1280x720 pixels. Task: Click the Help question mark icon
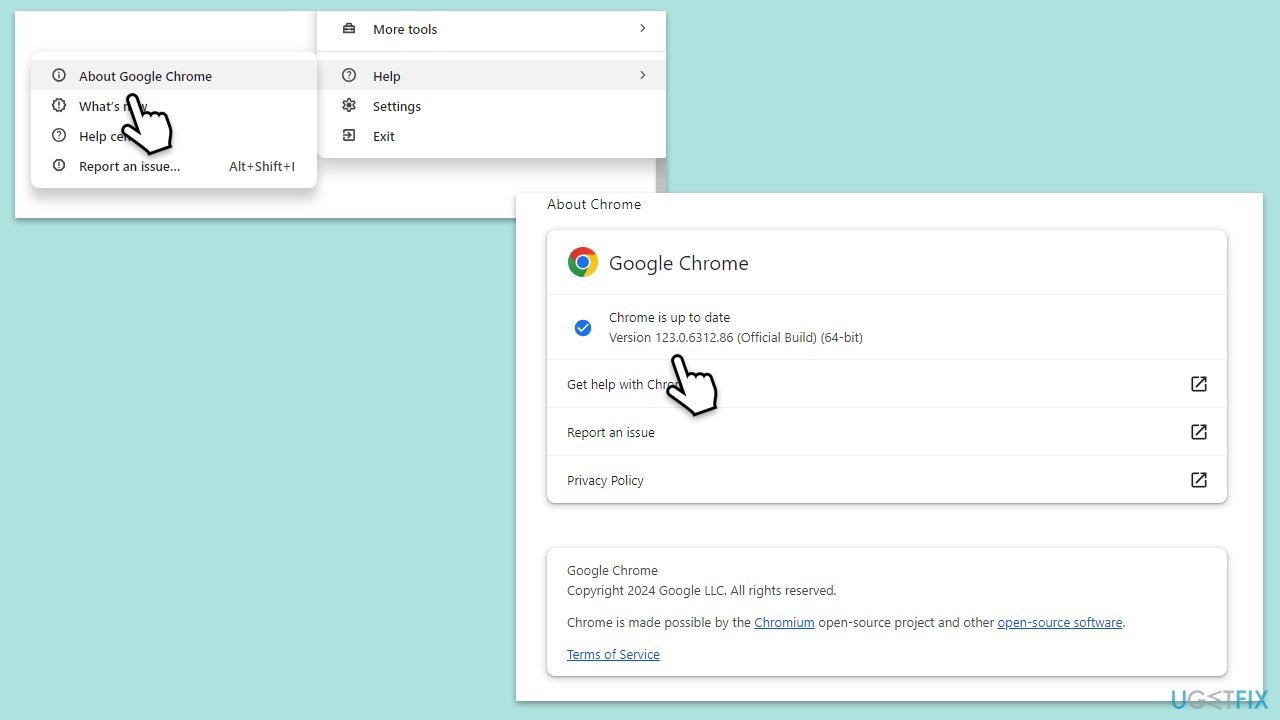tap(349, 76)
